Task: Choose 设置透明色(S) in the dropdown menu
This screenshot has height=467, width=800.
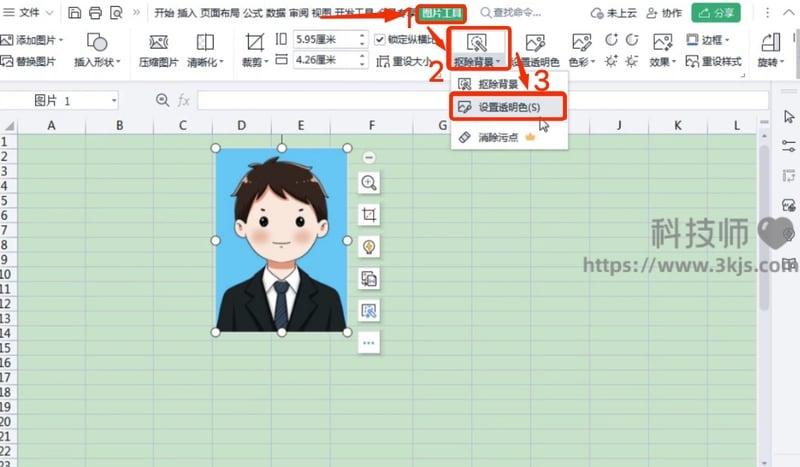Action: pos(509,107)
